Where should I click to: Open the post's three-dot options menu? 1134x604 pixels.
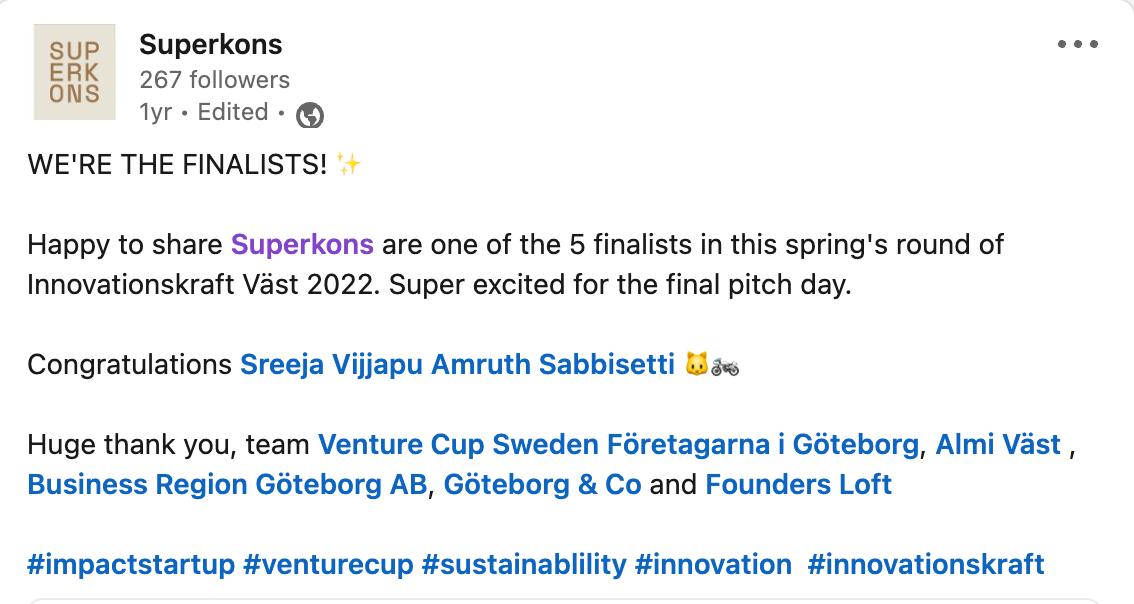(x=1077, y=45)
